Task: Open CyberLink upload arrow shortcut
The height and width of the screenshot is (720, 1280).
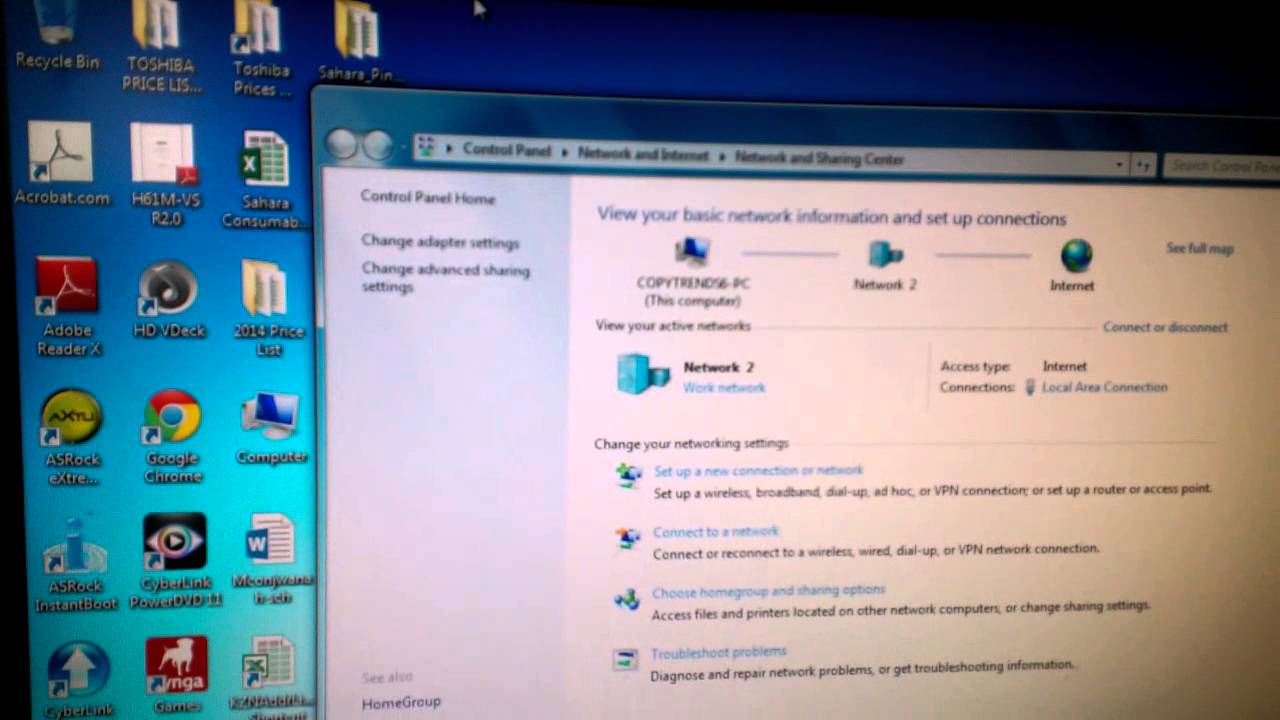Action: pos(78,680)
